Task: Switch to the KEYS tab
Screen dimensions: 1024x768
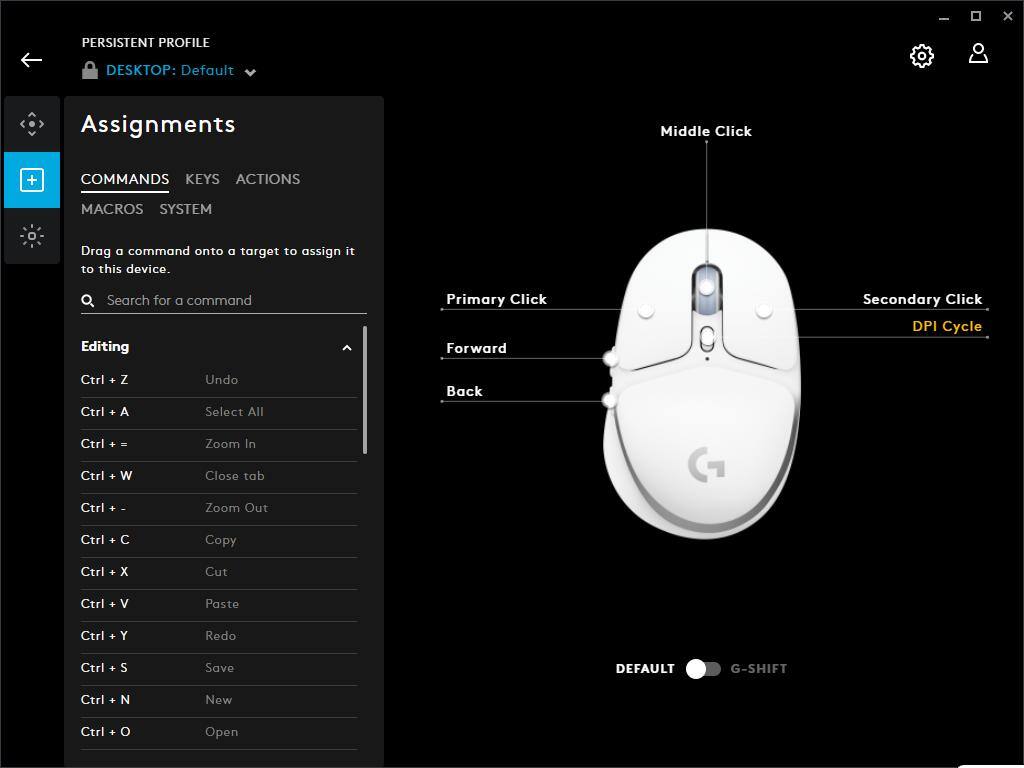Action: 202,179
